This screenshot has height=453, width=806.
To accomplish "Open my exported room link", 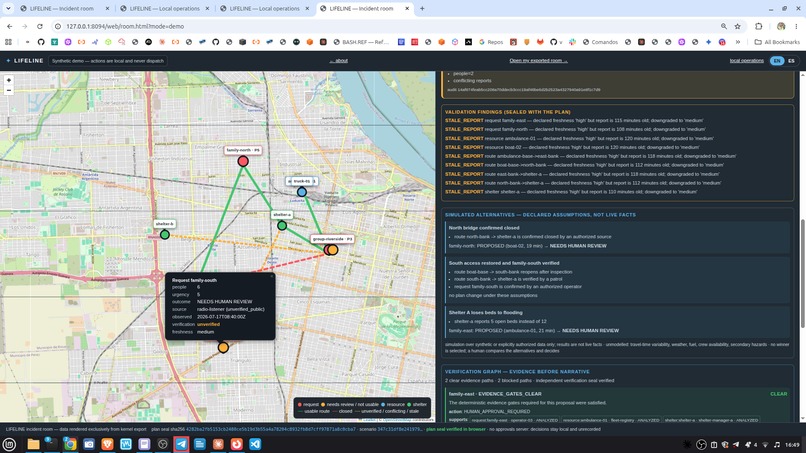I will (538, 61).
